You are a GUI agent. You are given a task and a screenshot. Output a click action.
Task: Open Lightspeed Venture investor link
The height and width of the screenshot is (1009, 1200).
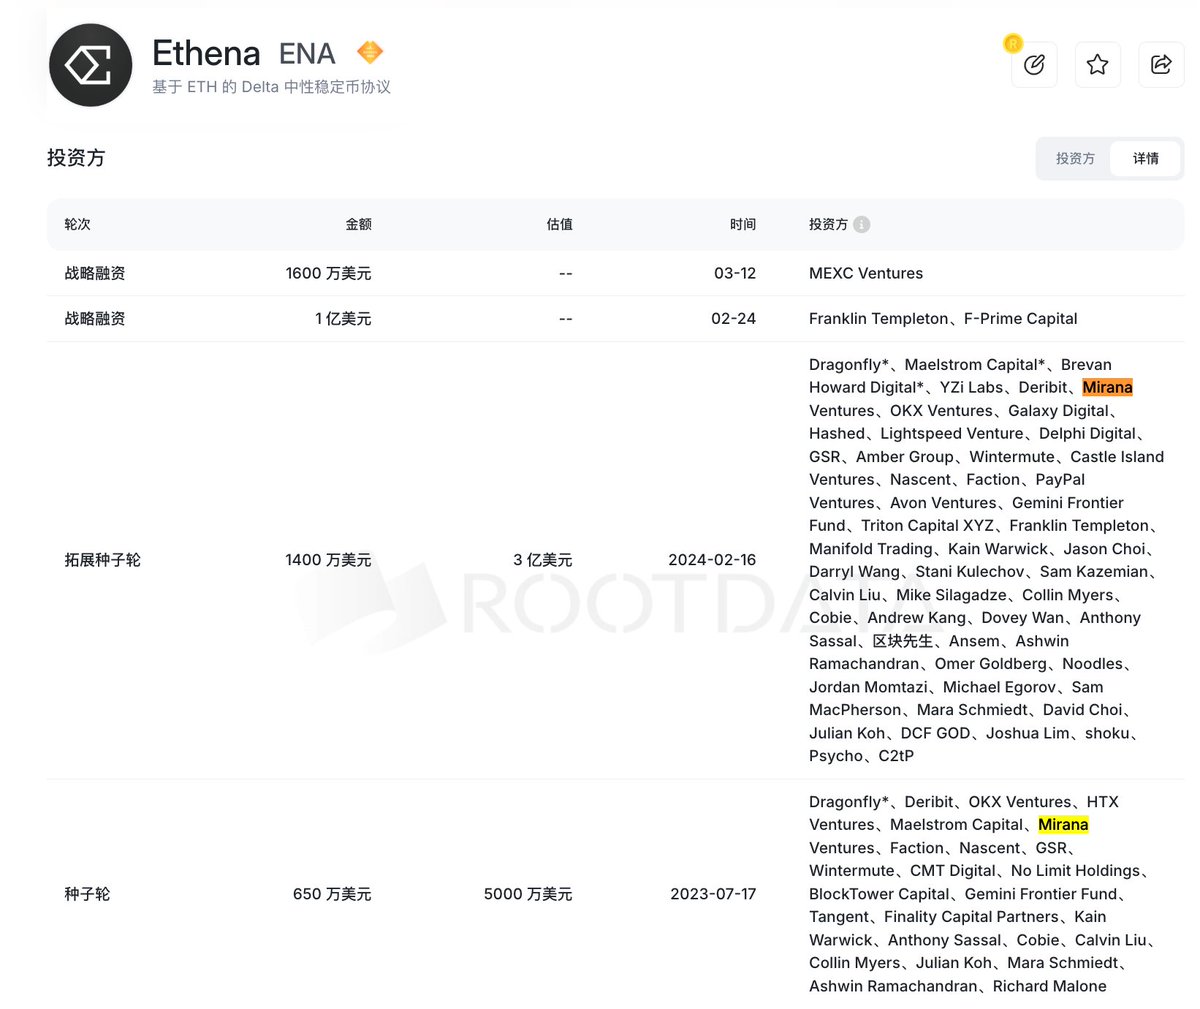click(x=952, y=434)
